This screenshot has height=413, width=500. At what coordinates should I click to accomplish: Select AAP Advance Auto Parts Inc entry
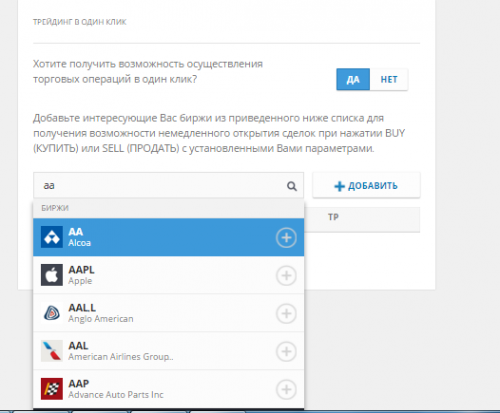[x=168, y=389]
